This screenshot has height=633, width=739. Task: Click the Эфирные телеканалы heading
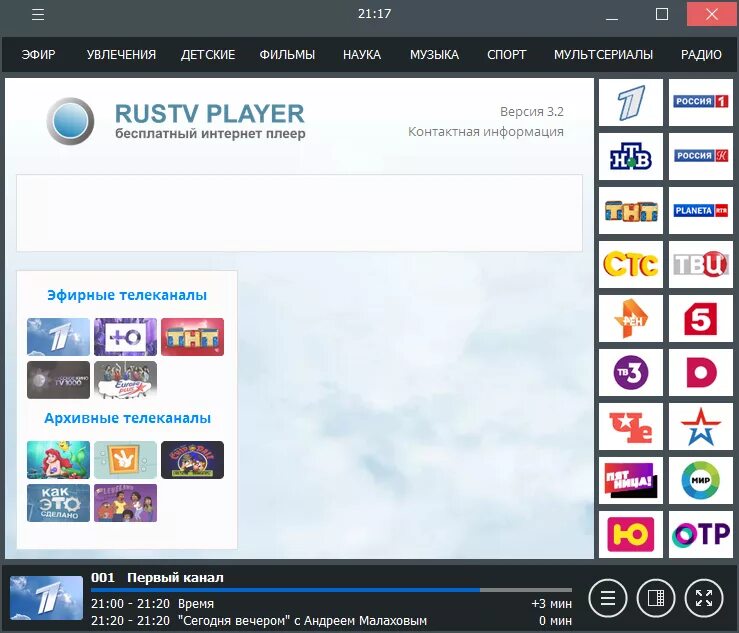click(127, 295)
